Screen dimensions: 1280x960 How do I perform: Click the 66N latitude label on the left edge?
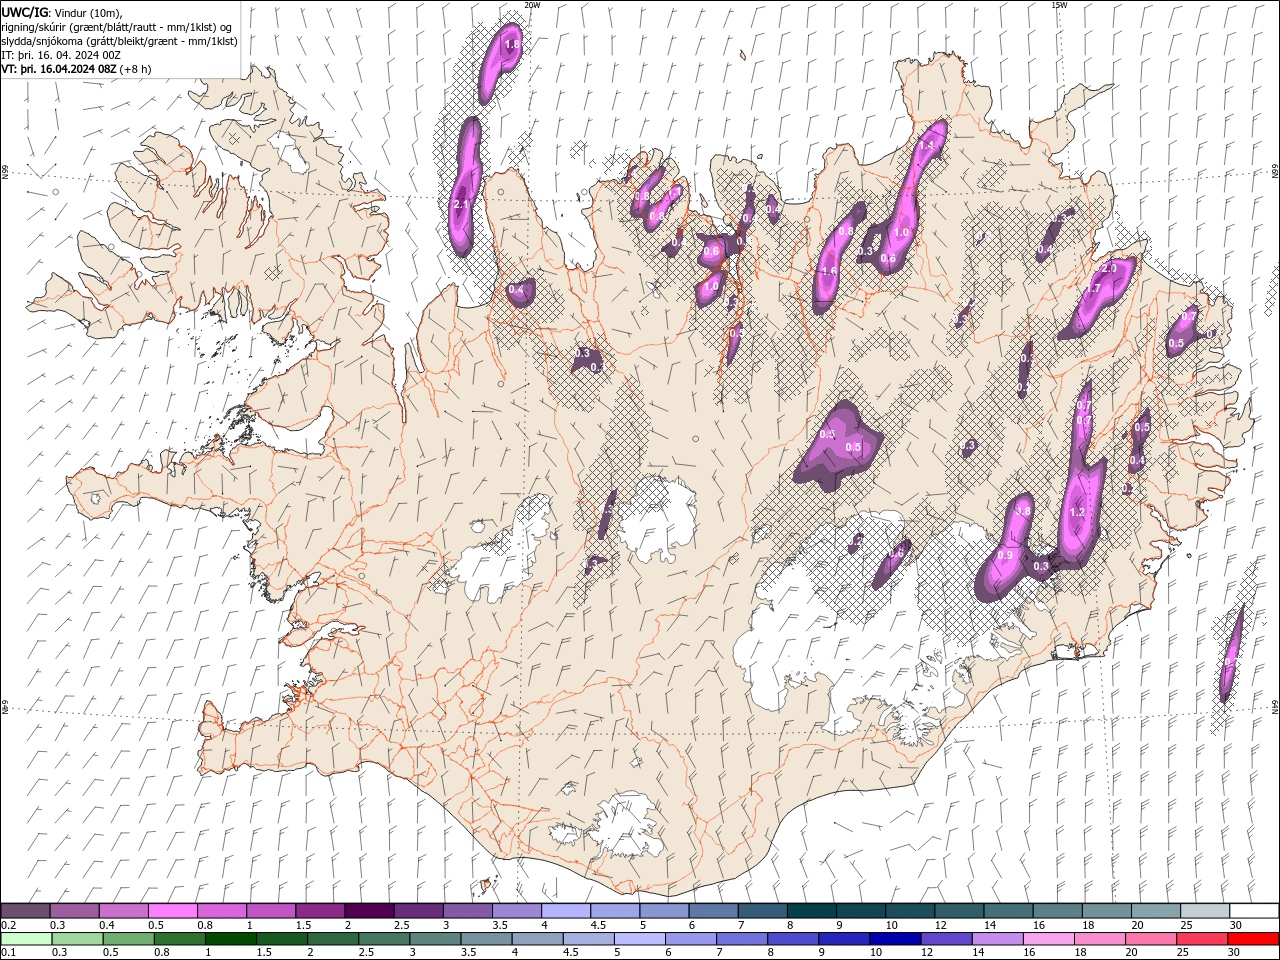pos(5,173)
